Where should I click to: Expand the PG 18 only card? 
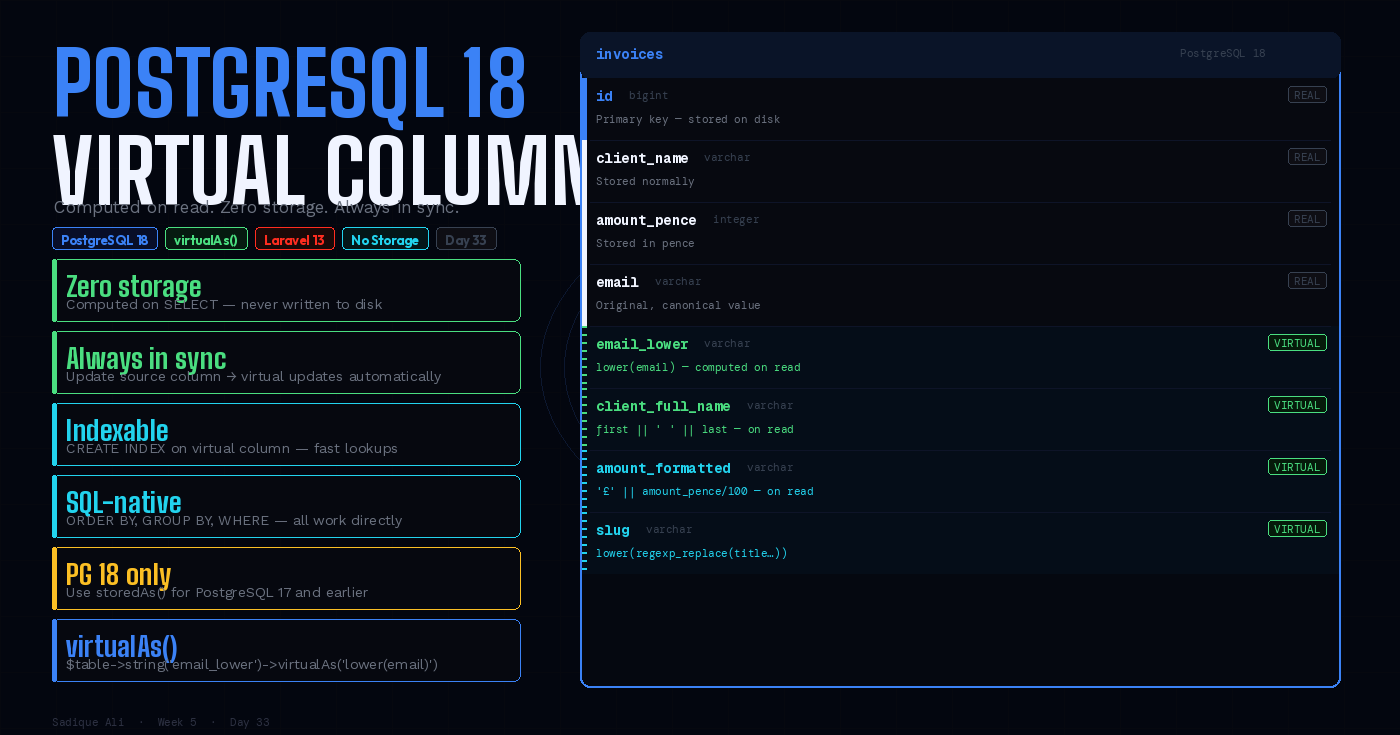286,578
